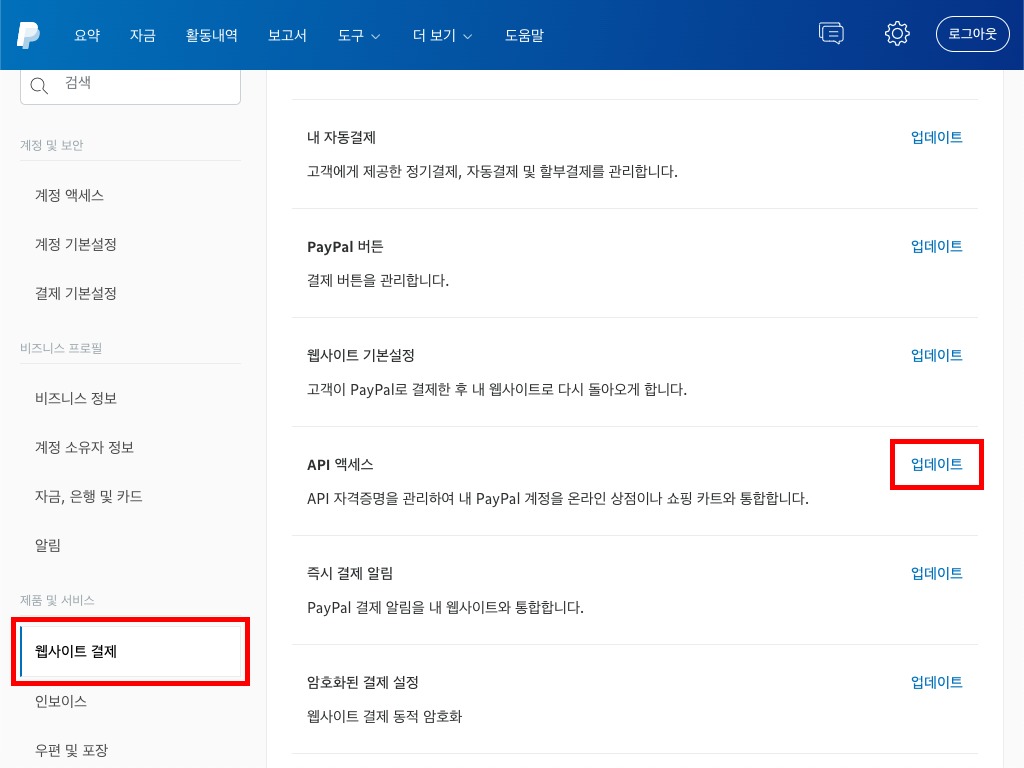Click the 즉시 결제 알림 heading
The height and width of the screenshot is (768, 1024).
coord(350,573)
